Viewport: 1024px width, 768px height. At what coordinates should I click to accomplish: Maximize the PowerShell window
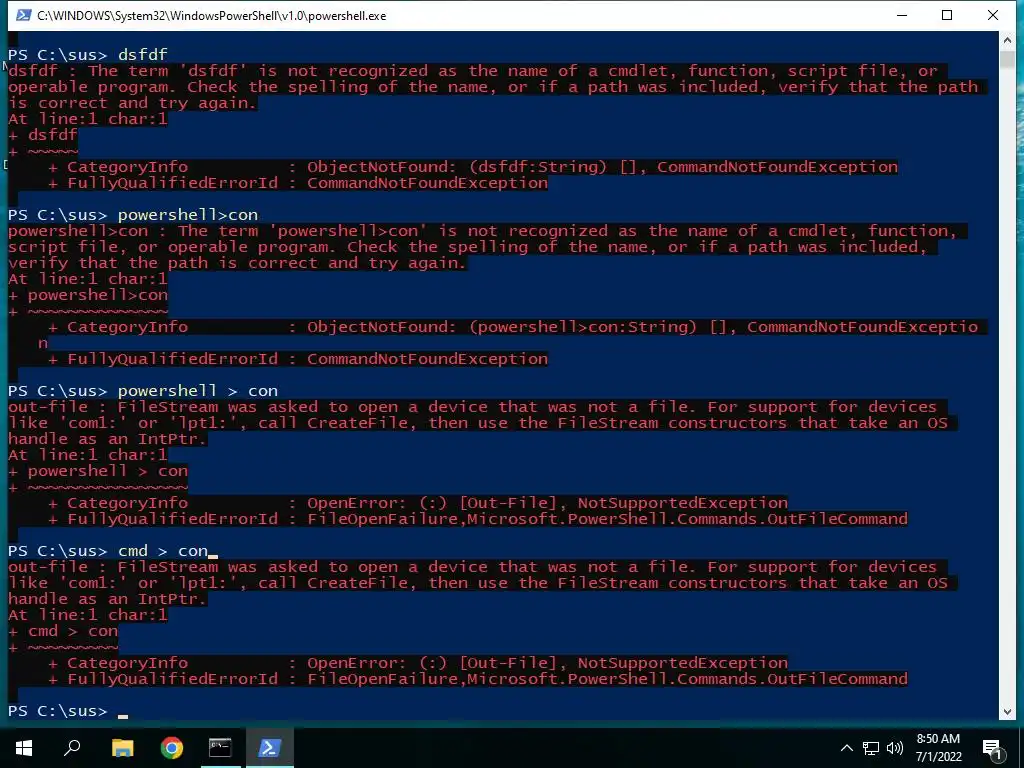pyautogui.click(x=947, y=15)
